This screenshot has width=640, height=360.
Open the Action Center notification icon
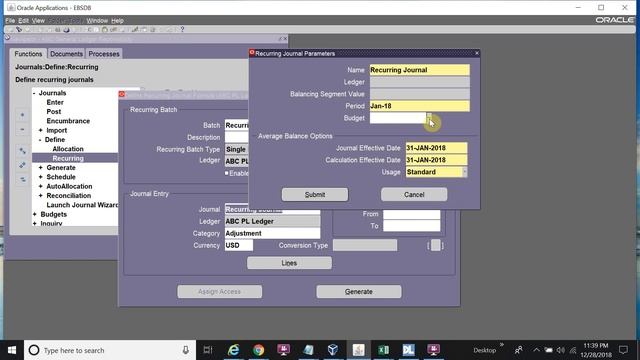pyautogui.click(x=623, y=350)
